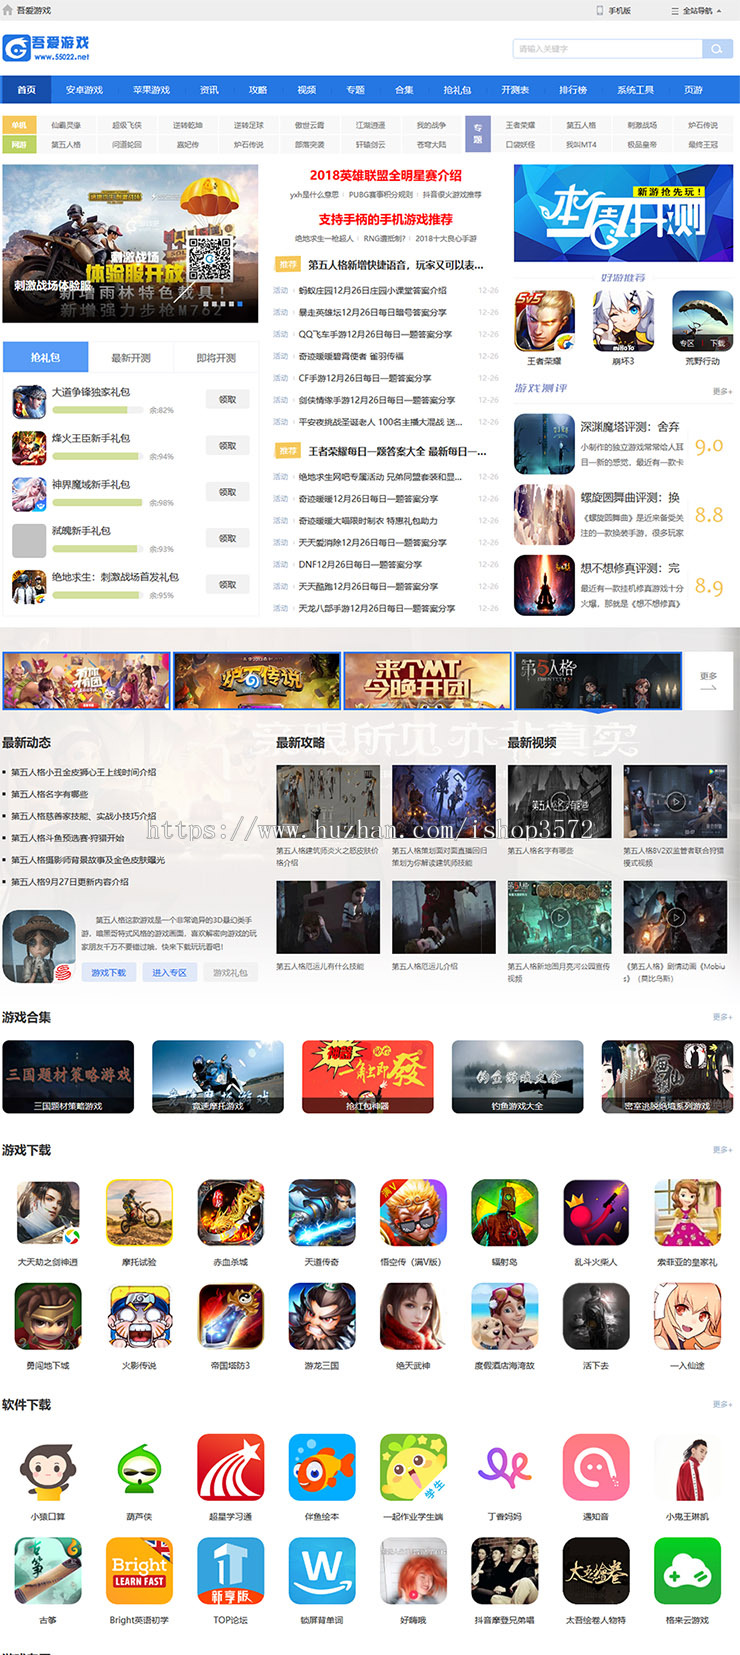Claim 绝地求生 刺激战场首发礼包 via 领取
Image resolution: width=740 pixels, height=1655 pixels.
point(228,584)
